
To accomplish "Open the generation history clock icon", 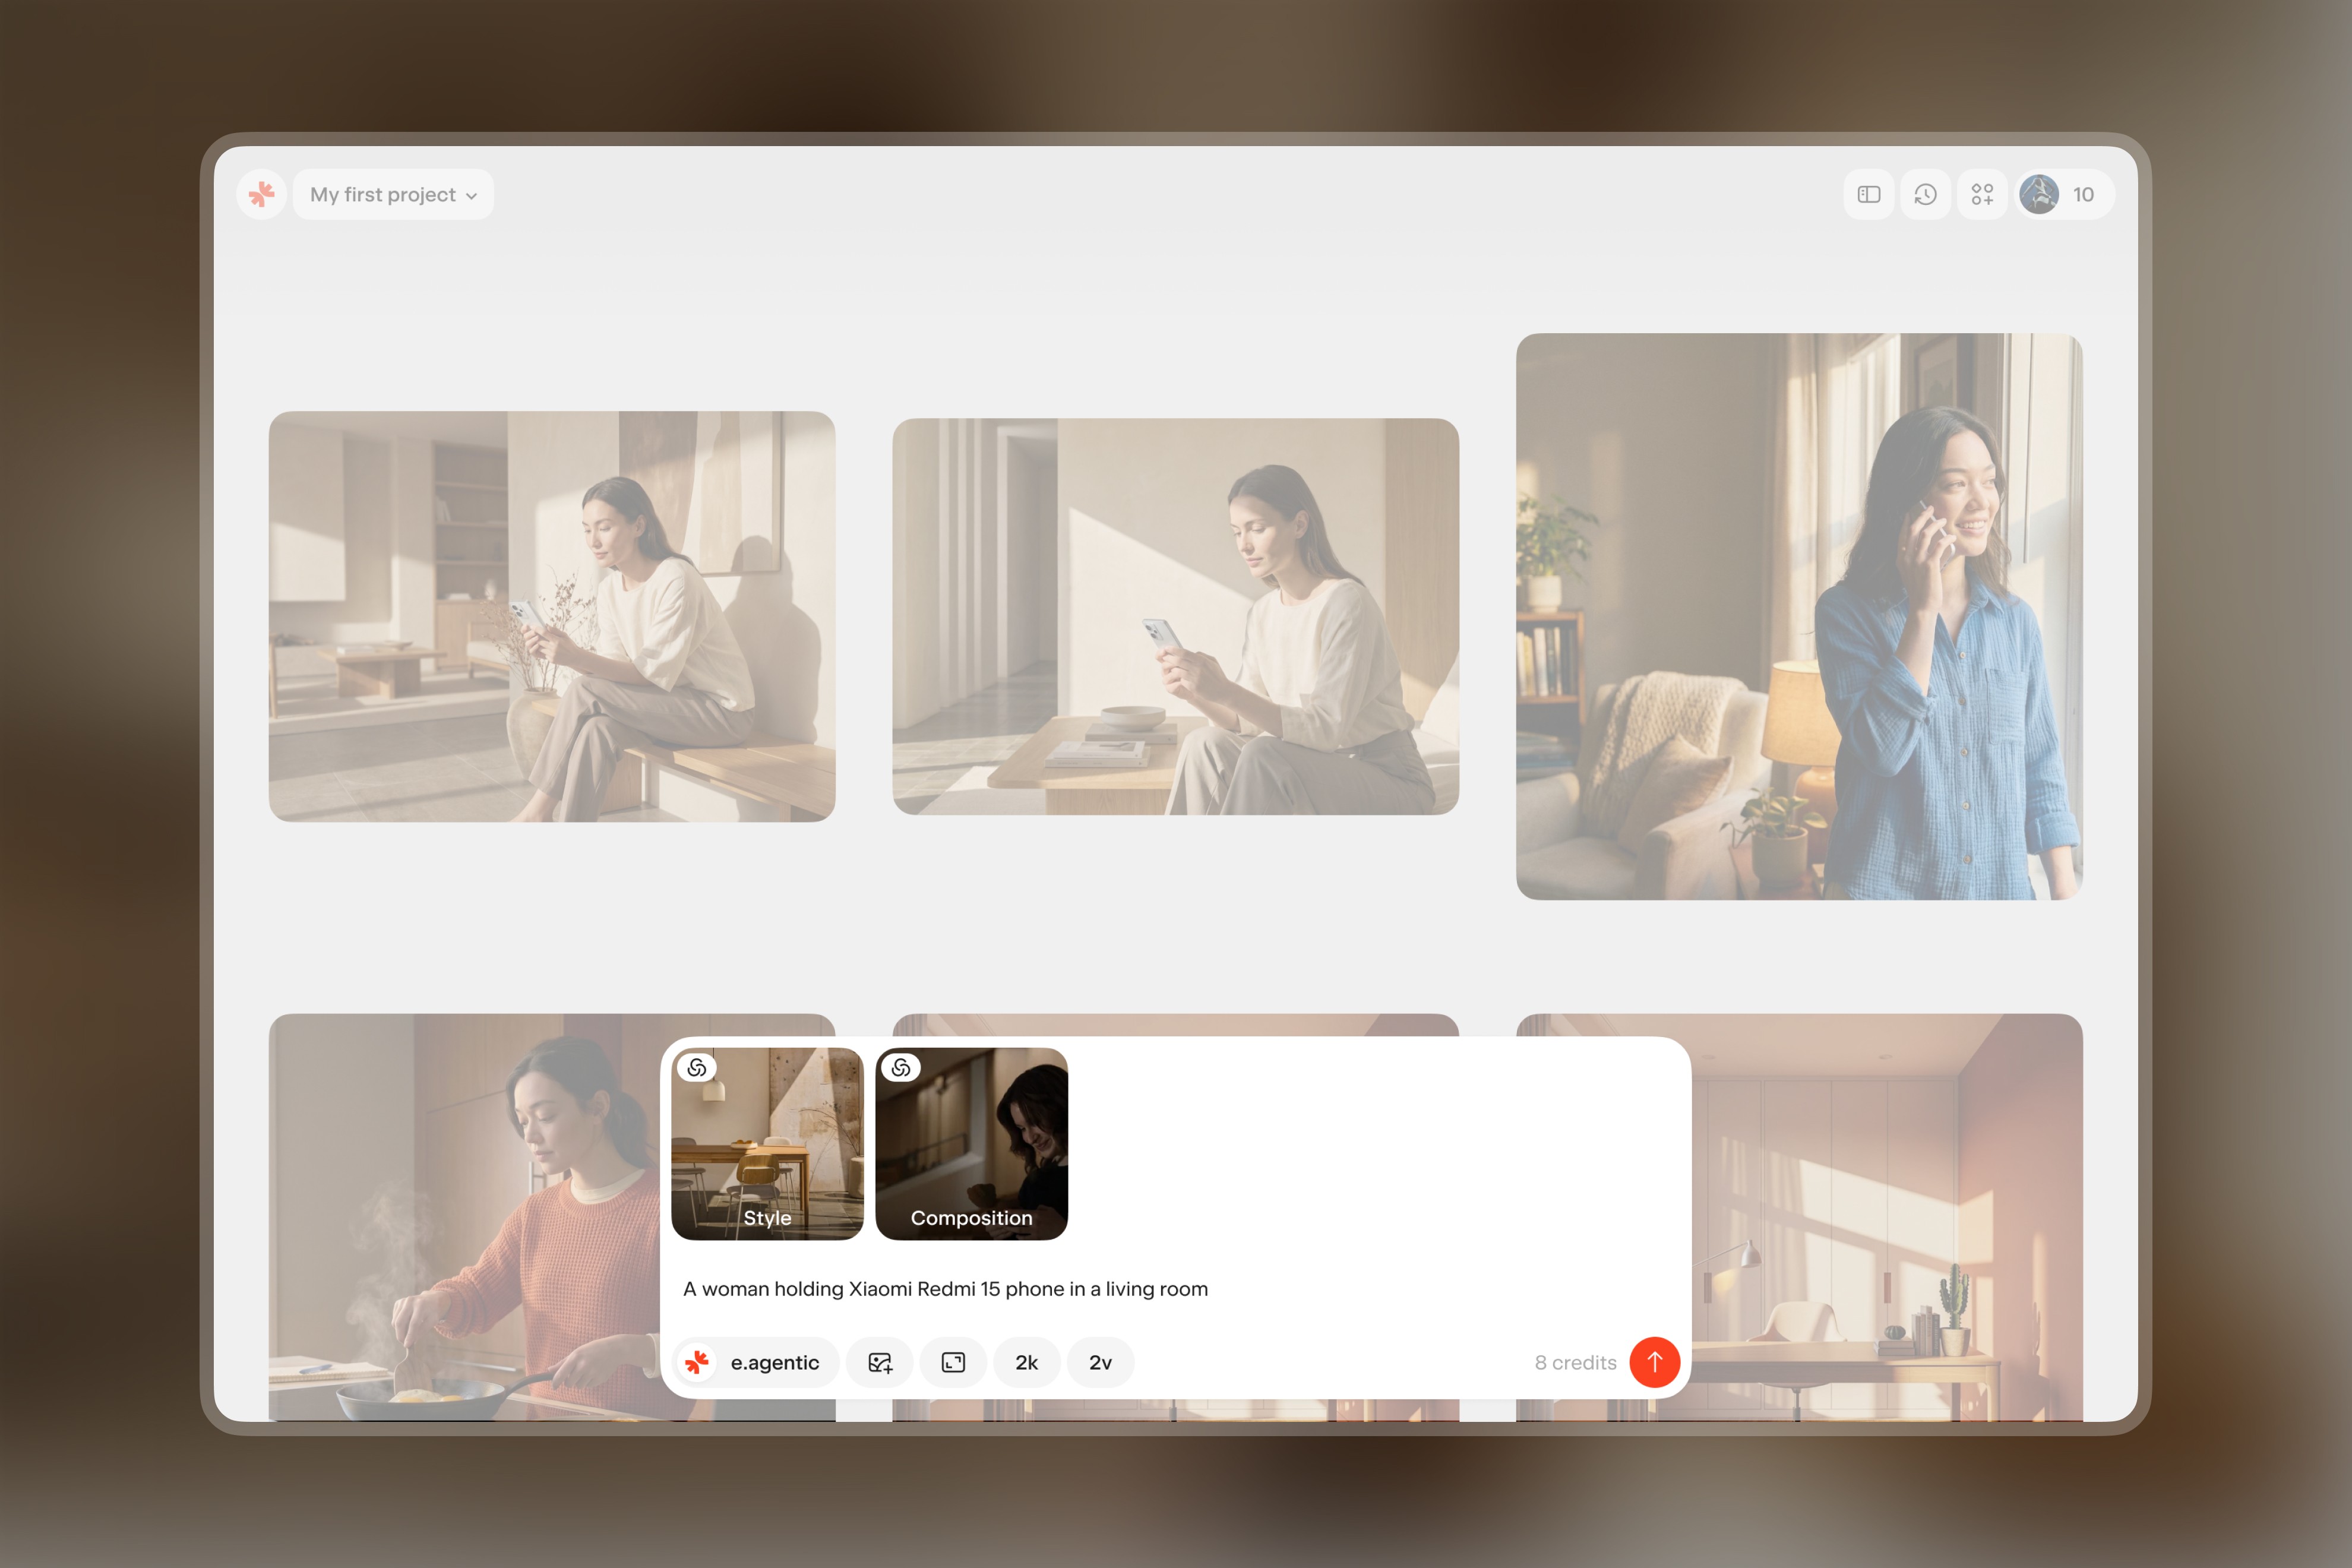I will [x=1925, y=194].
